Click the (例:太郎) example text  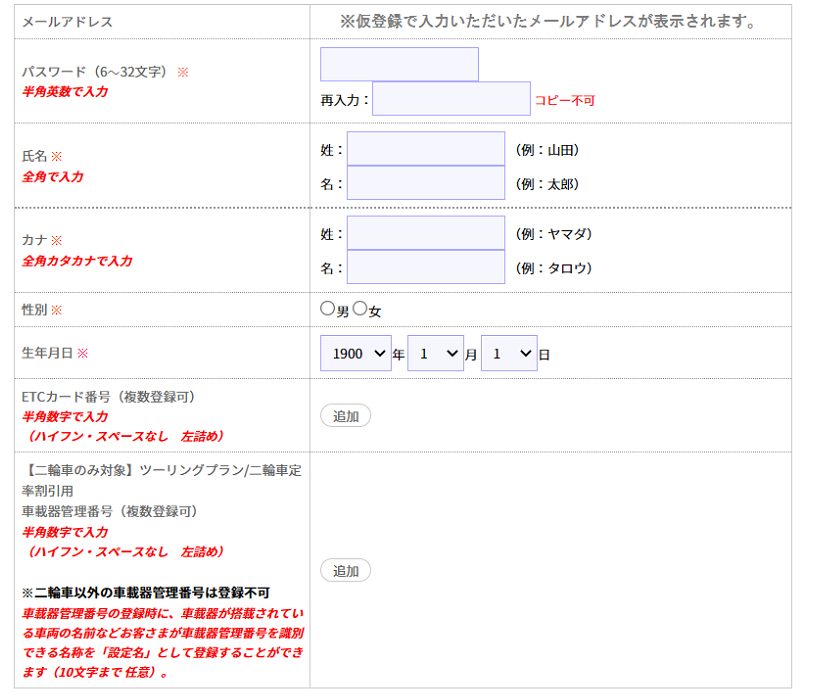pos(547,184)
